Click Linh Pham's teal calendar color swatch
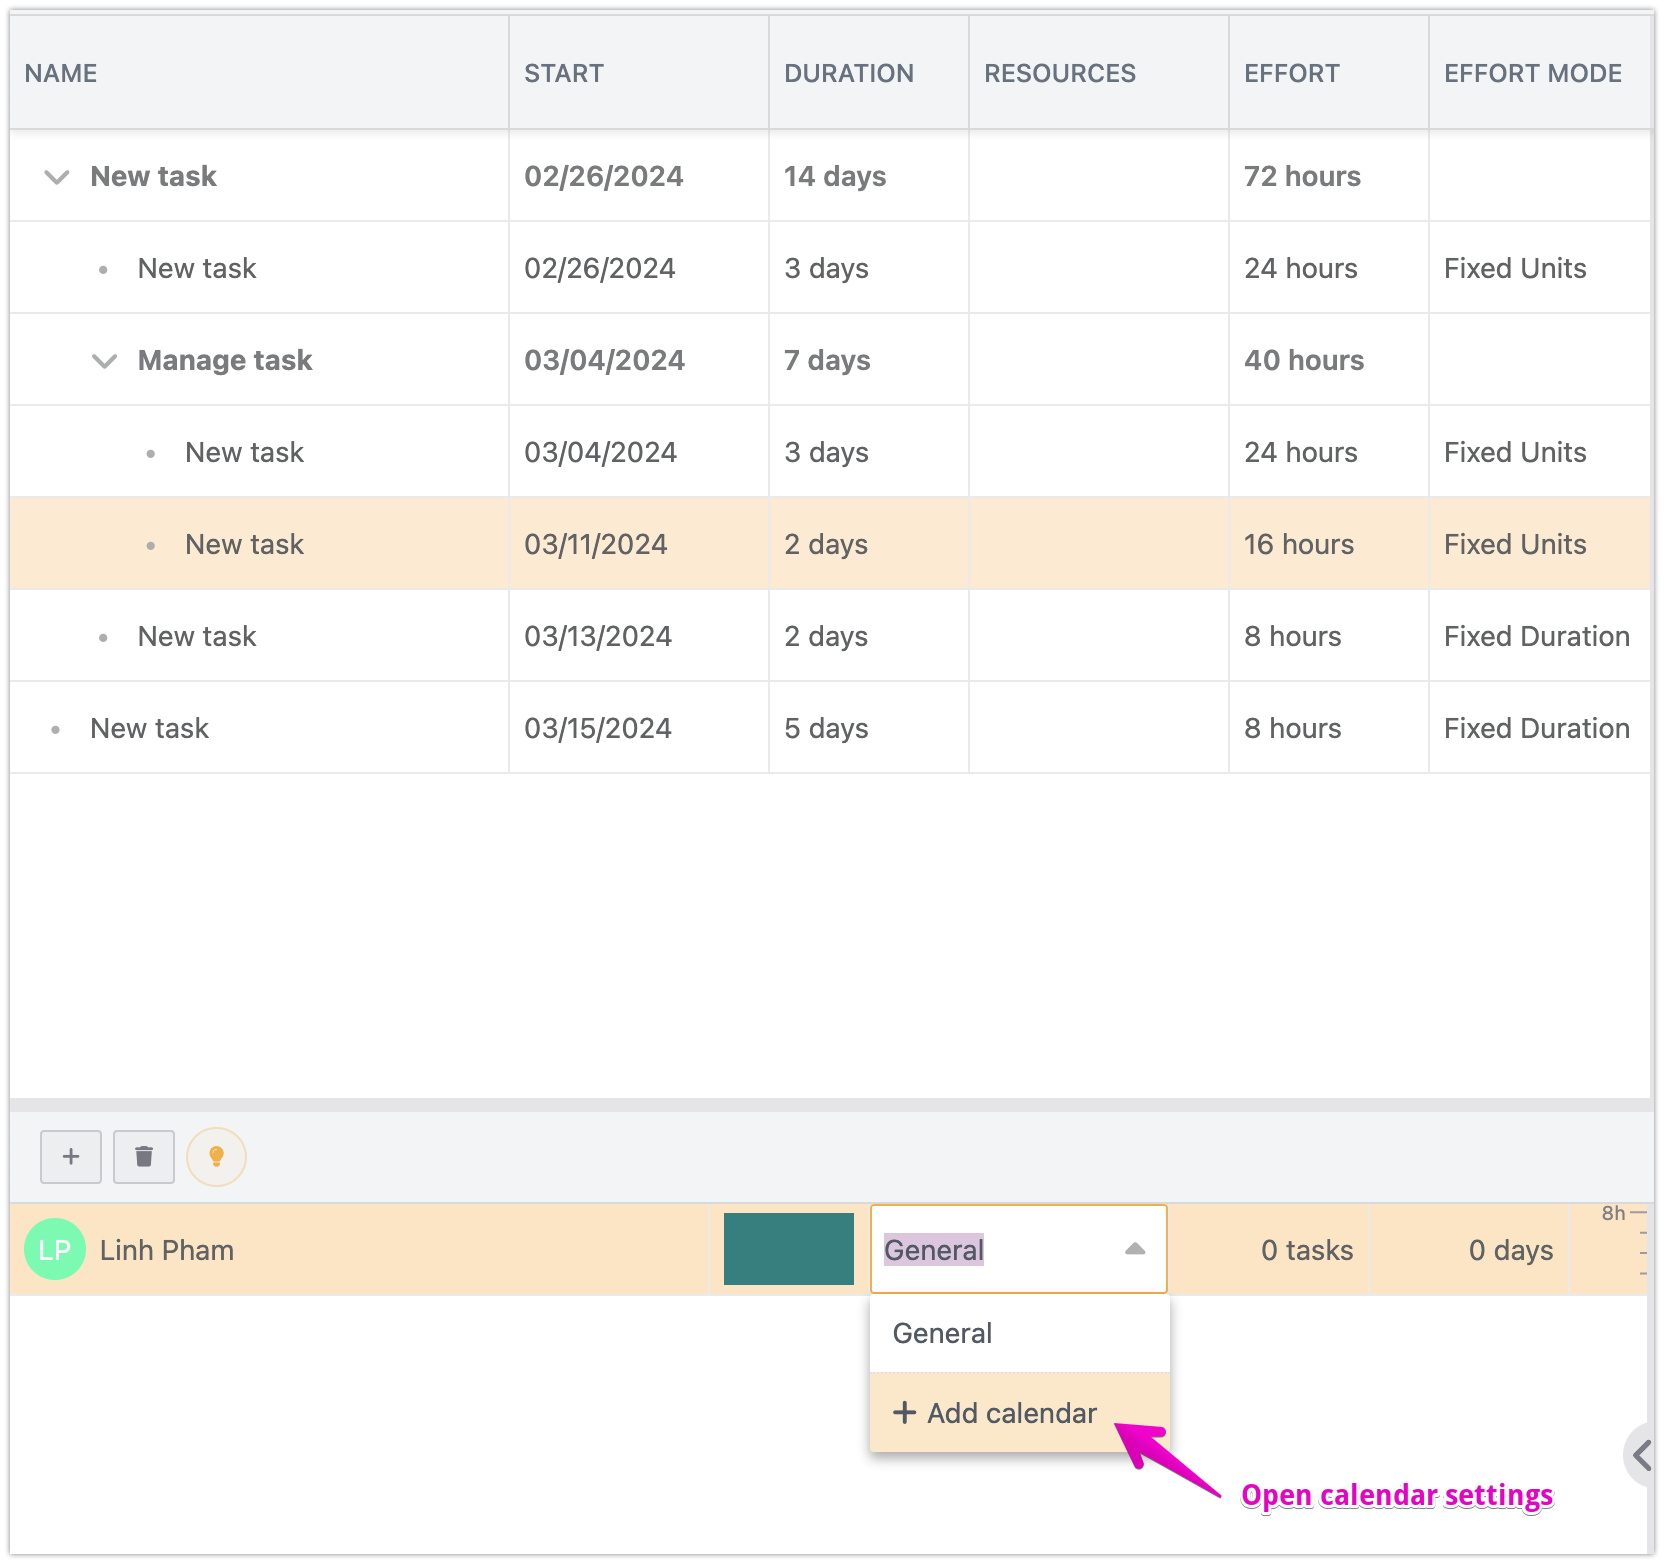The height and width of the screenshot is (1564, 1664). pyautogui.click(x=788, y=1248)
